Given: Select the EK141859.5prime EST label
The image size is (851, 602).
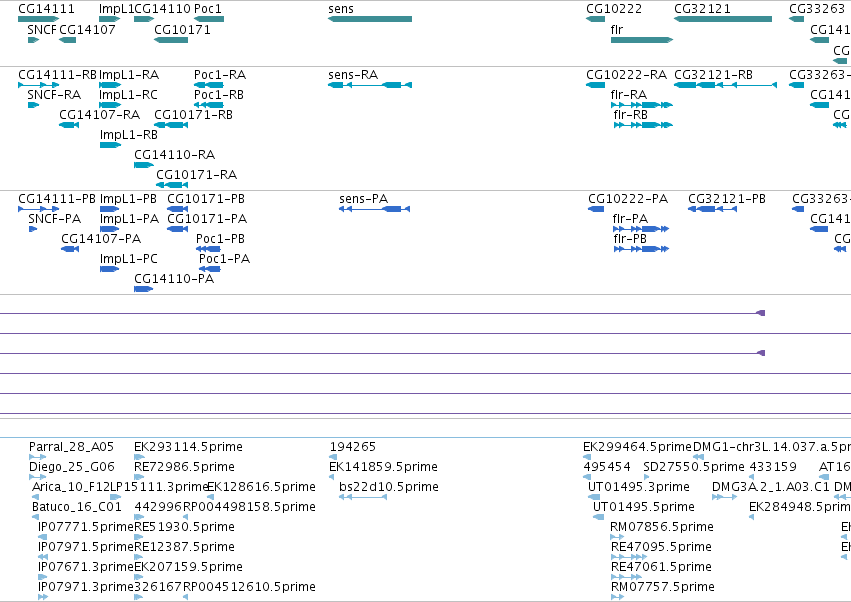Looking at the screenshot, I should tap(383, 467).
